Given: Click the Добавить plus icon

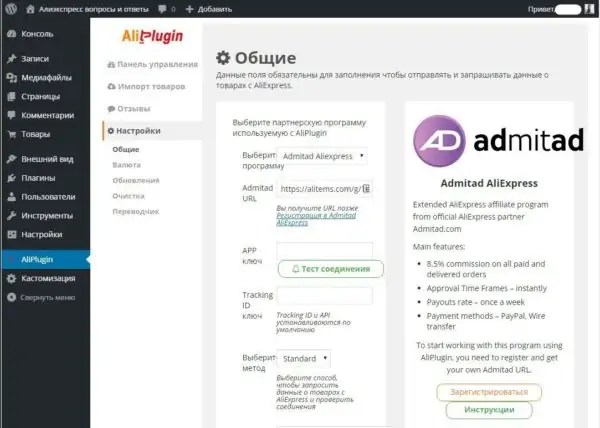Looking at the screenshot, I should [189, 9].
